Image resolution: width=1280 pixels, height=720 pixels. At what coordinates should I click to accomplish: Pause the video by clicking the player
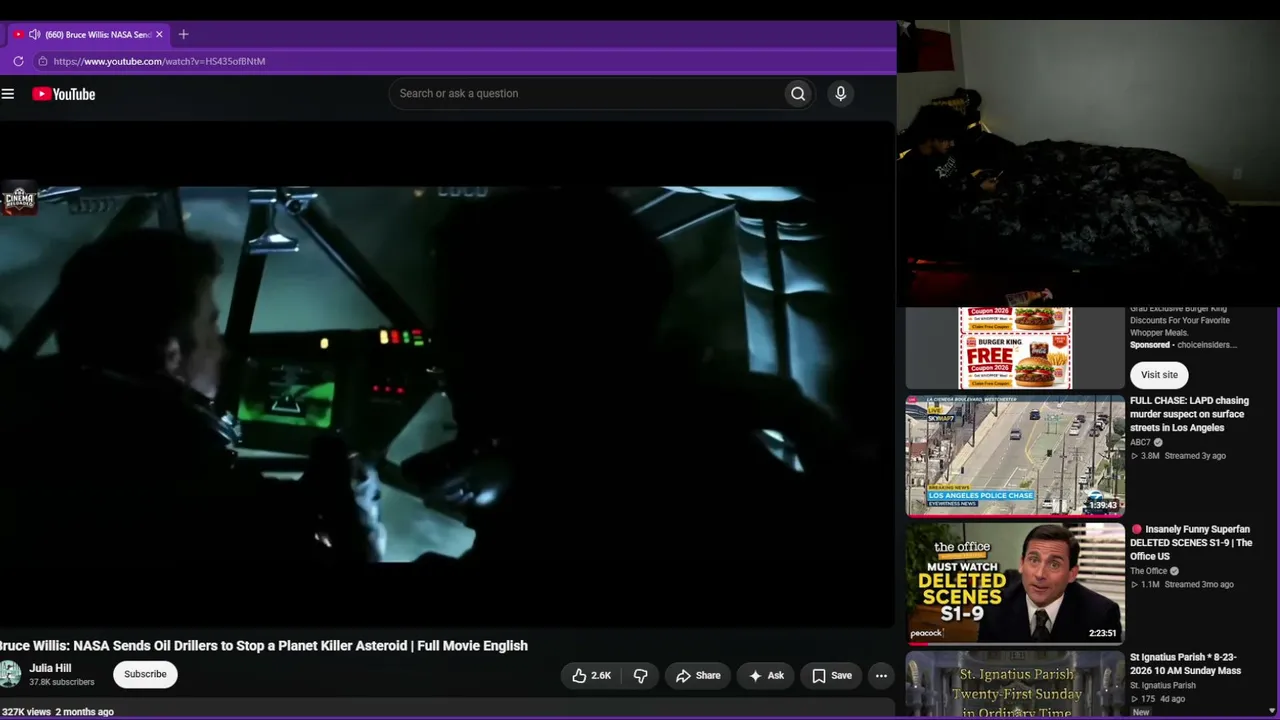[x=447, y=375]
